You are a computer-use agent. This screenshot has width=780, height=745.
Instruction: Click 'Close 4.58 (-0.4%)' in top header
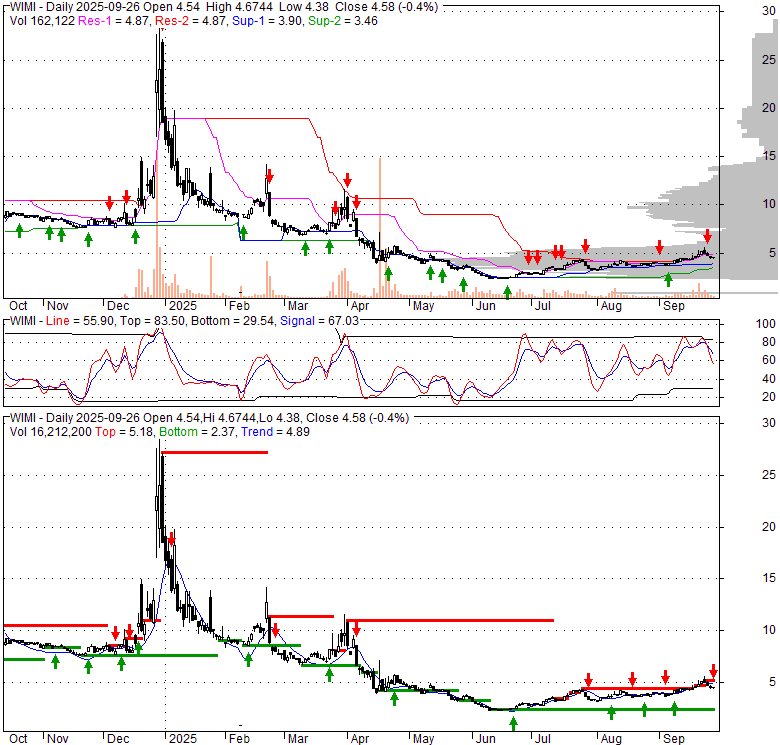[387, 7]
